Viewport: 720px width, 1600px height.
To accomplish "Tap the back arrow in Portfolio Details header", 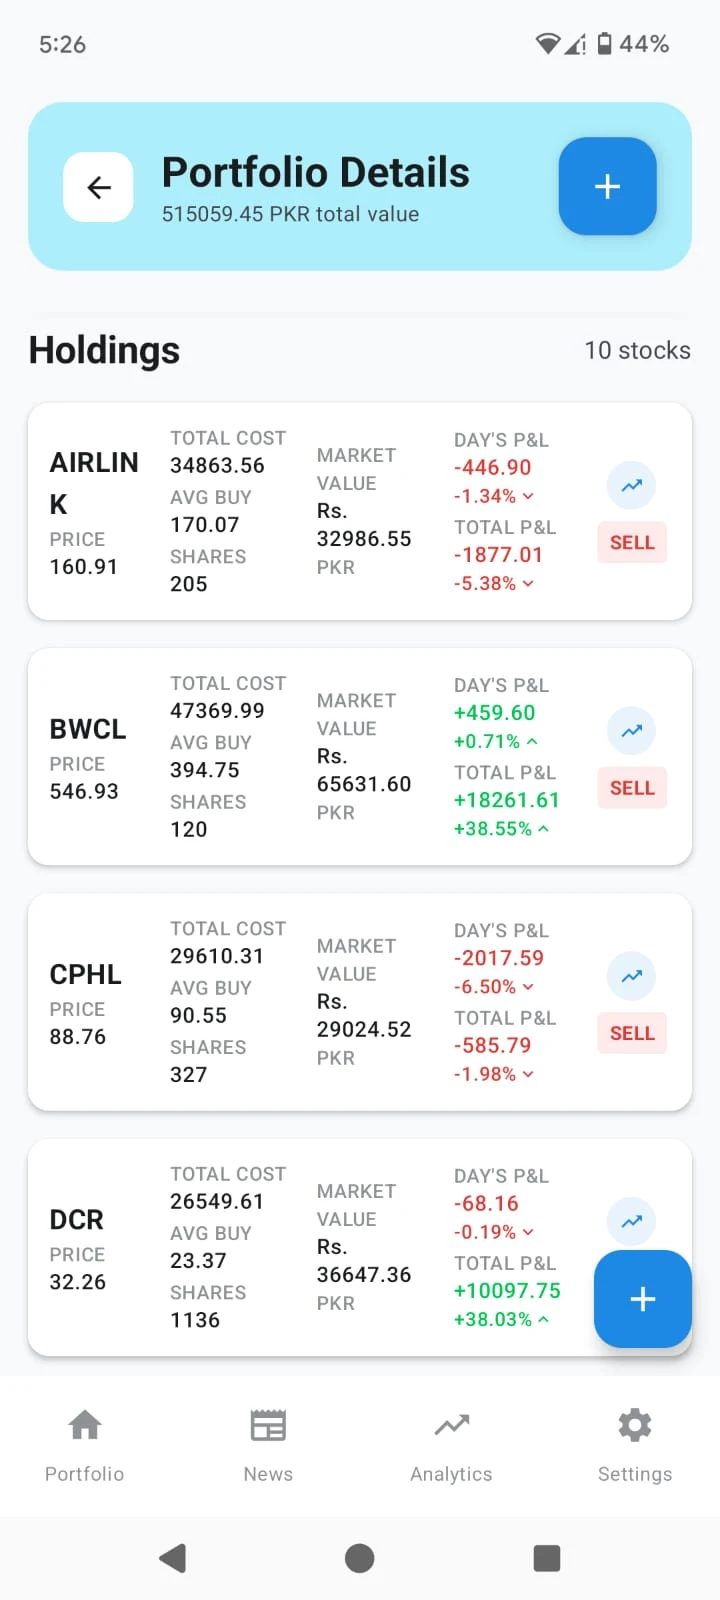I will tap(98, 187).
